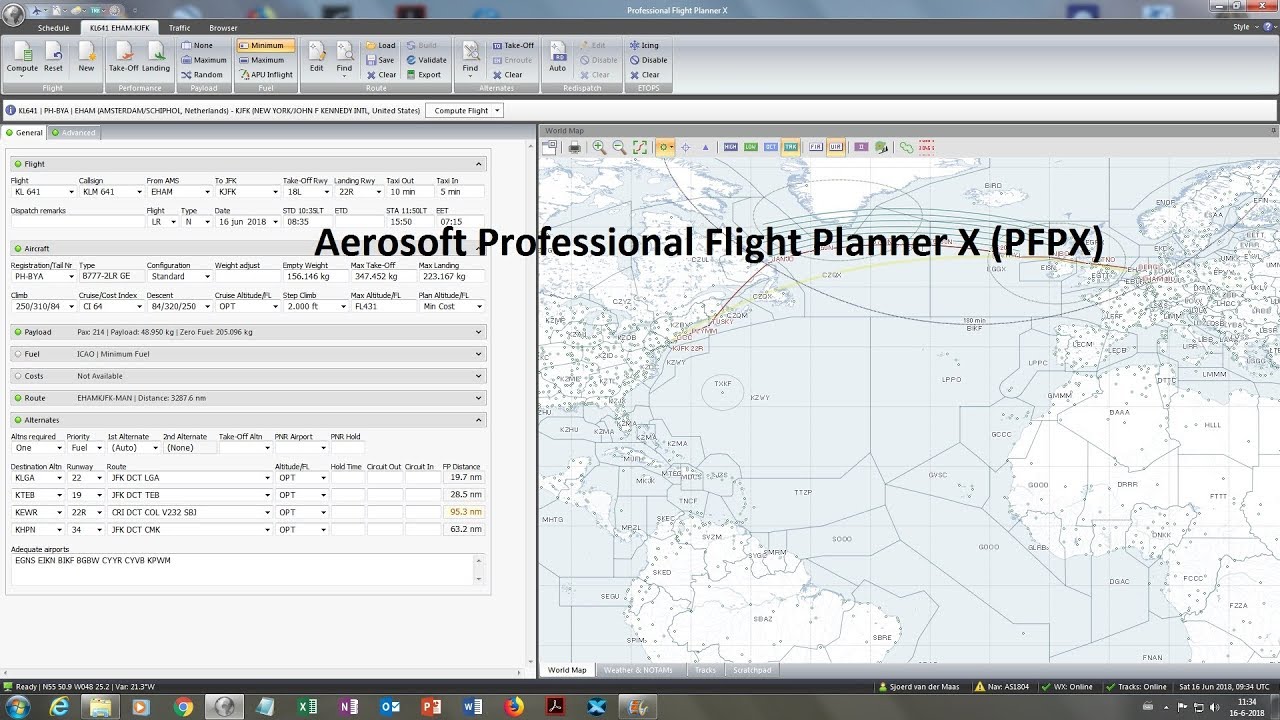This screenshot has width=1280, height=720.
Task: Toggle OCT tracks map layer
Action: [x=770, y=147]
